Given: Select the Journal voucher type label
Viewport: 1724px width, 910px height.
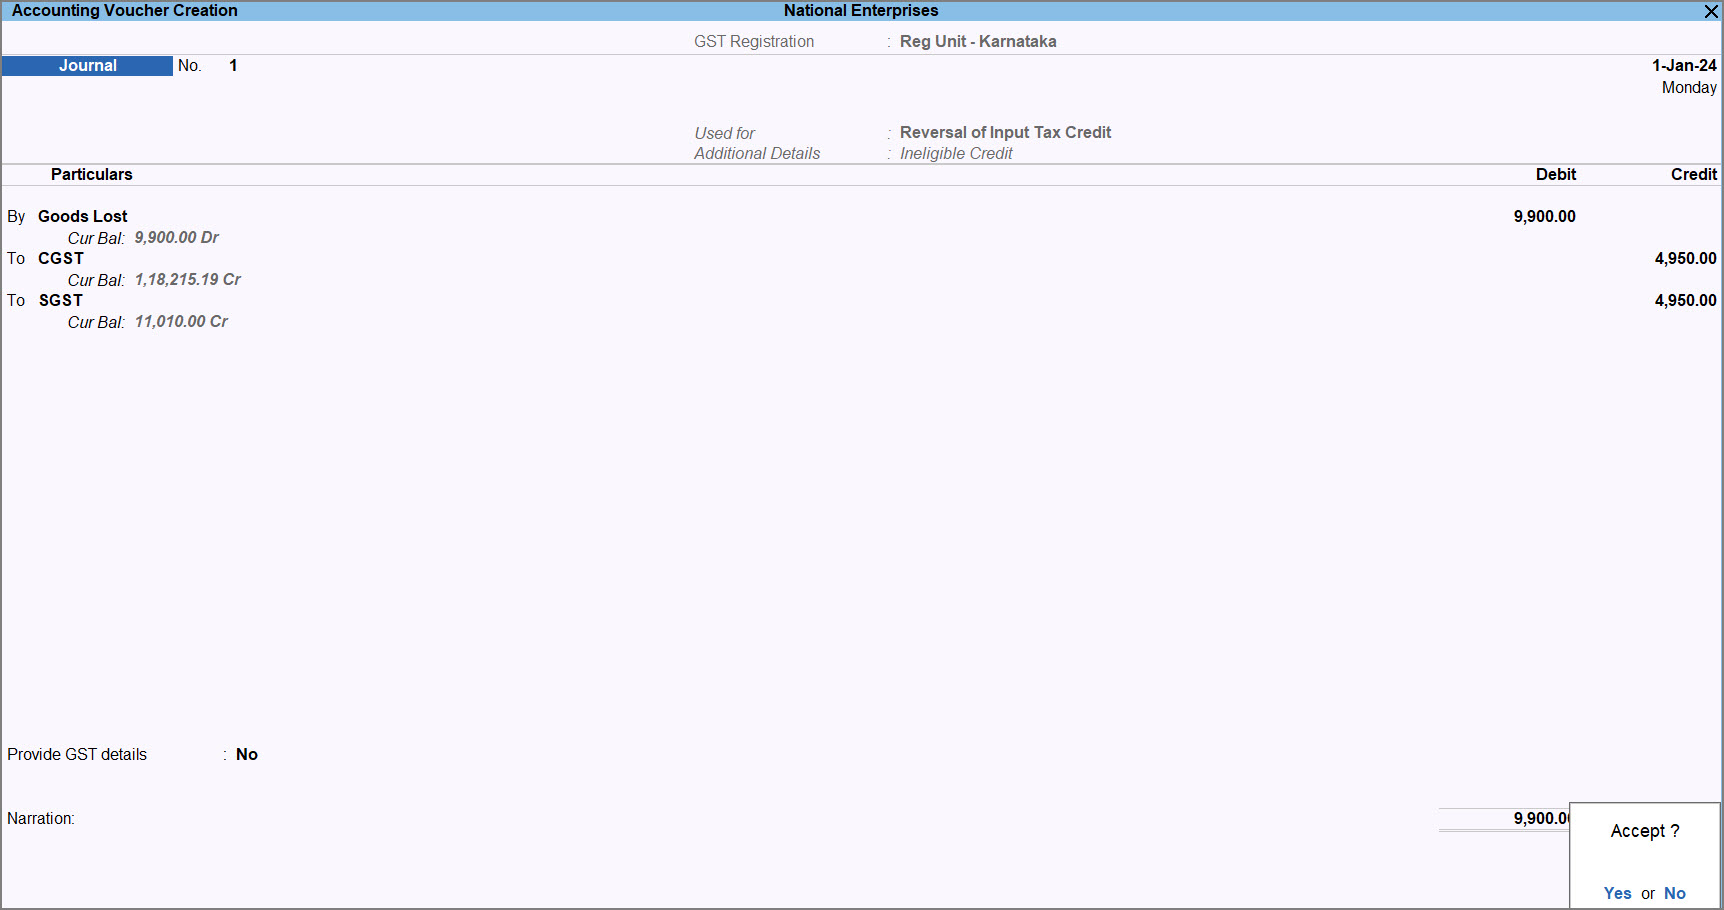Looking at the screenshot, I should pos(87,66).
